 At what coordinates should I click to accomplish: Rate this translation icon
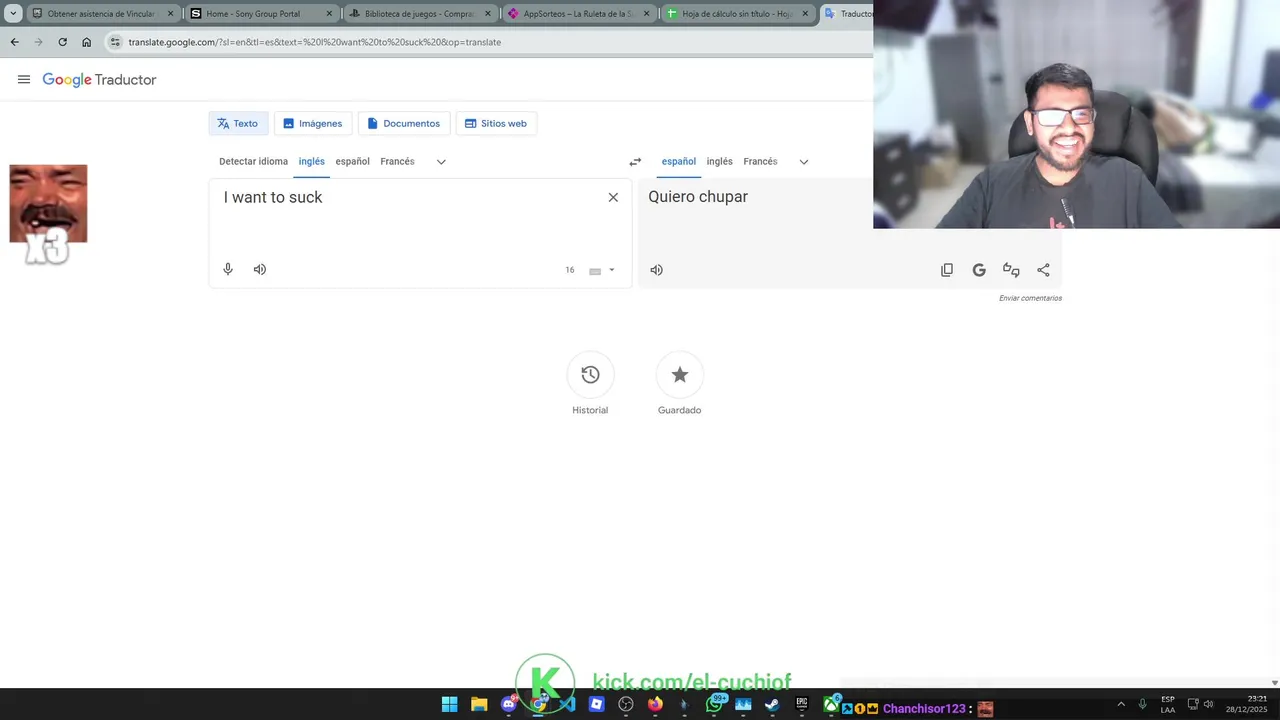(1011, 270)
